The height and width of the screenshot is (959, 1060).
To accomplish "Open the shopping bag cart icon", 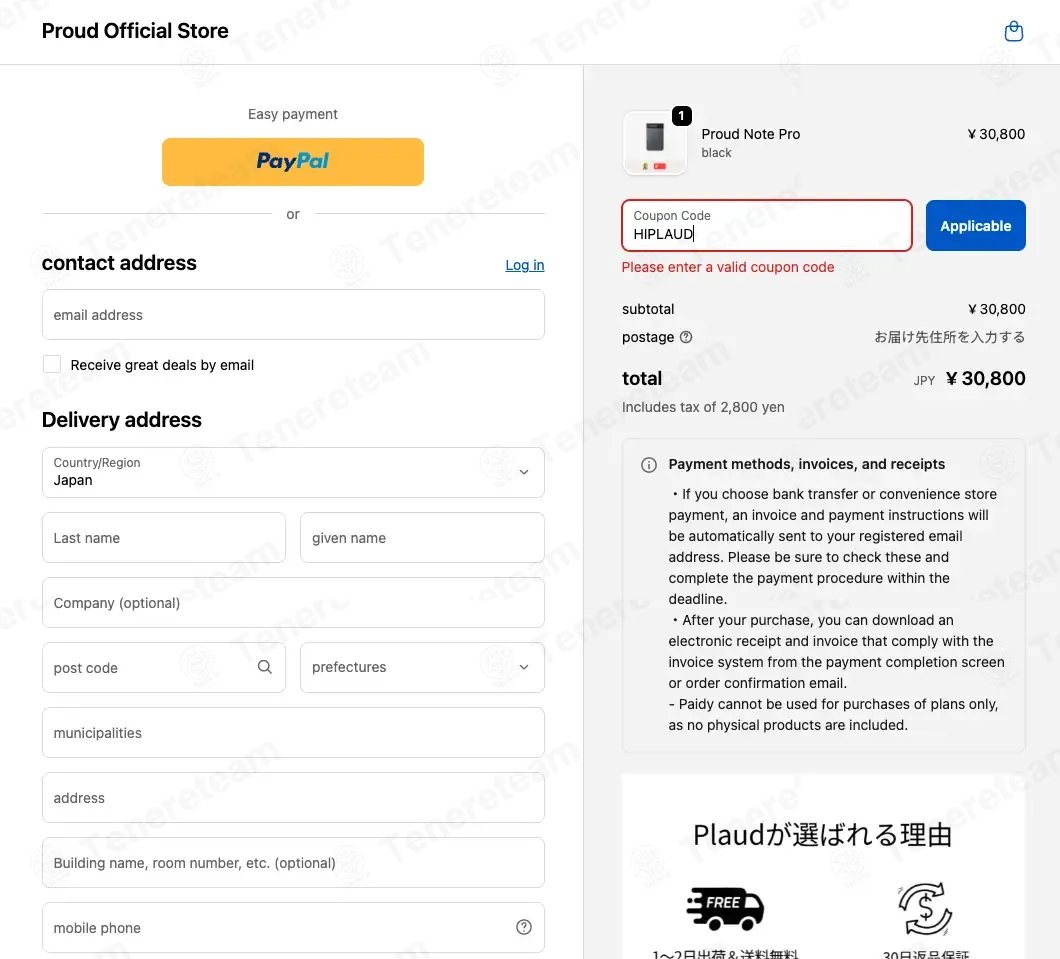I will coord(1013,31).
